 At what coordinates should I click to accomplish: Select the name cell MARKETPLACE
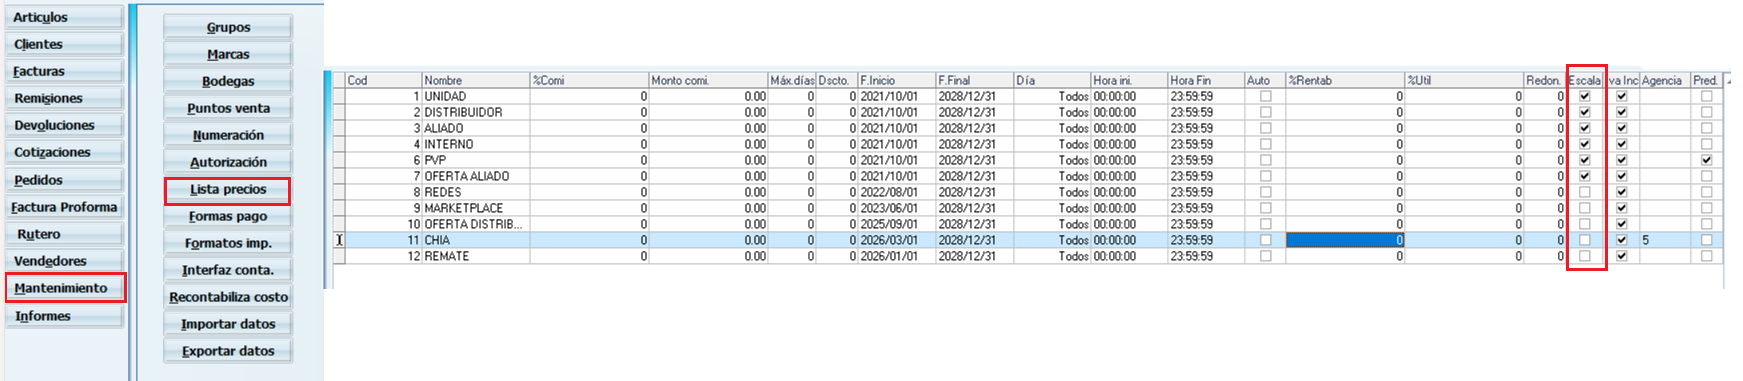[x=476, y=208]
